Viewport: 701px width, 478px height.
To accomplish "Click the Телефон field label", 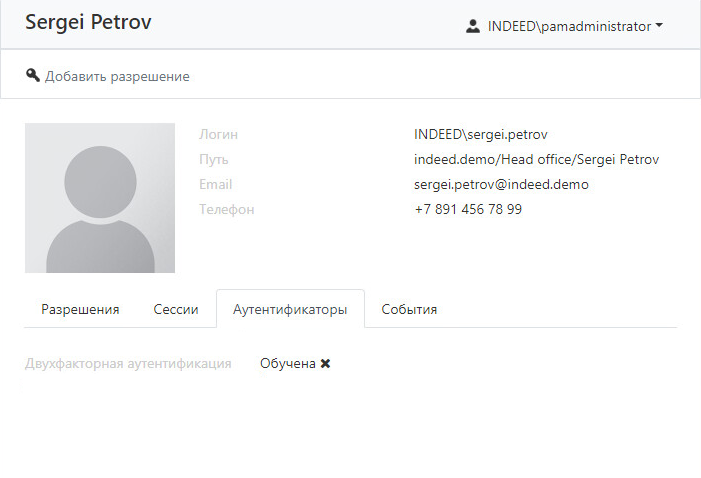I will tap(226, 209).
